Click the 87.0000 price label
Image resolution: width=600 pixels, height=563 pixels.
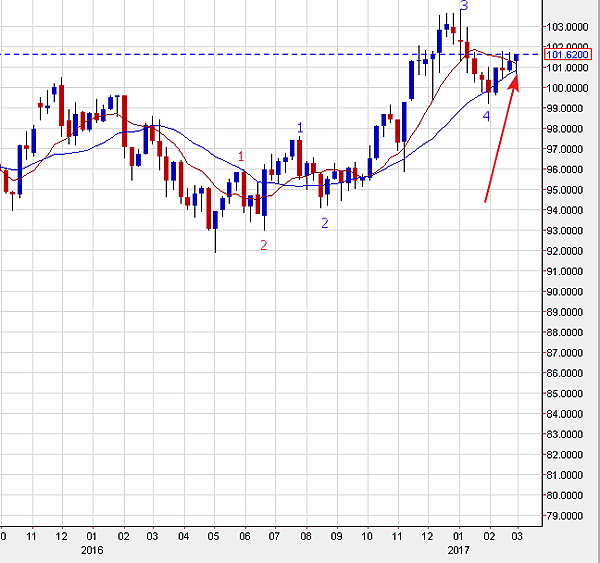click(x=567, y=353)
